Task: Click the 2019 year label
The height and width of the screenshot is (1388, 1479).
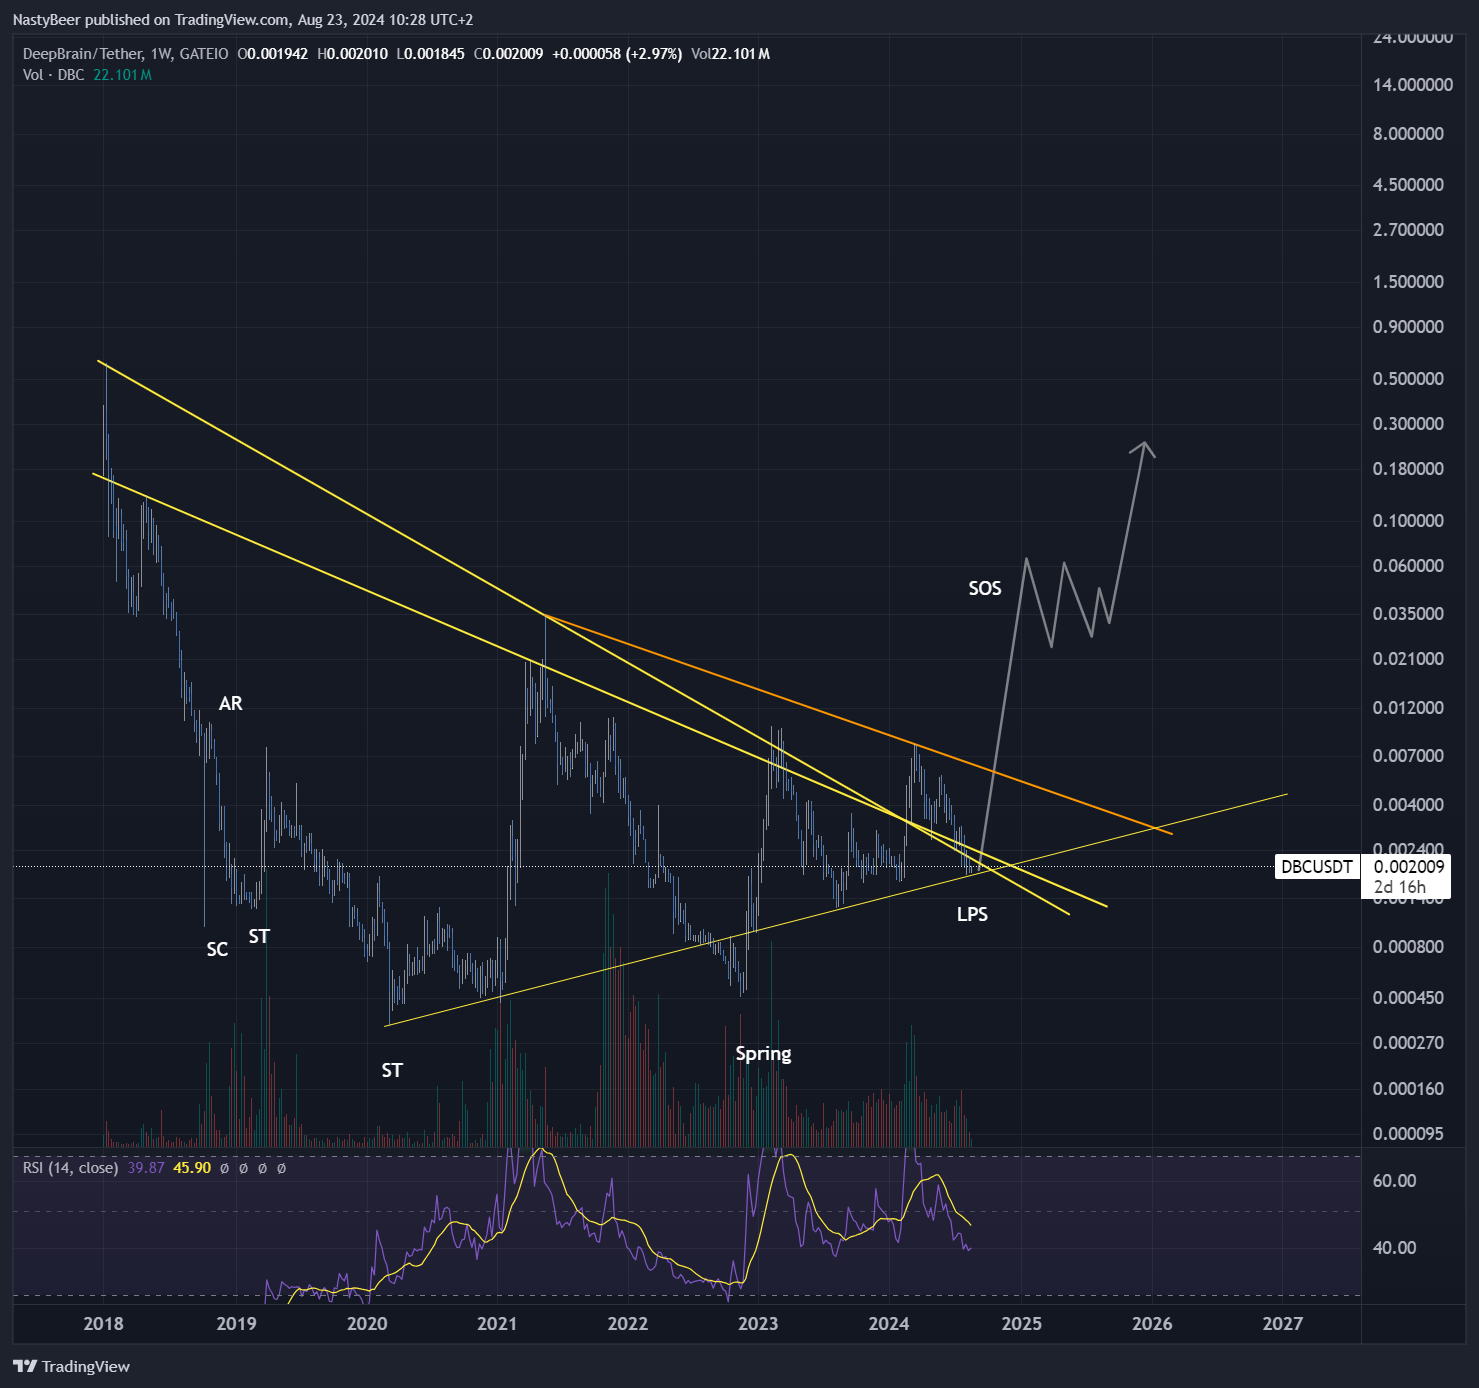Action: click(236, 1324)
